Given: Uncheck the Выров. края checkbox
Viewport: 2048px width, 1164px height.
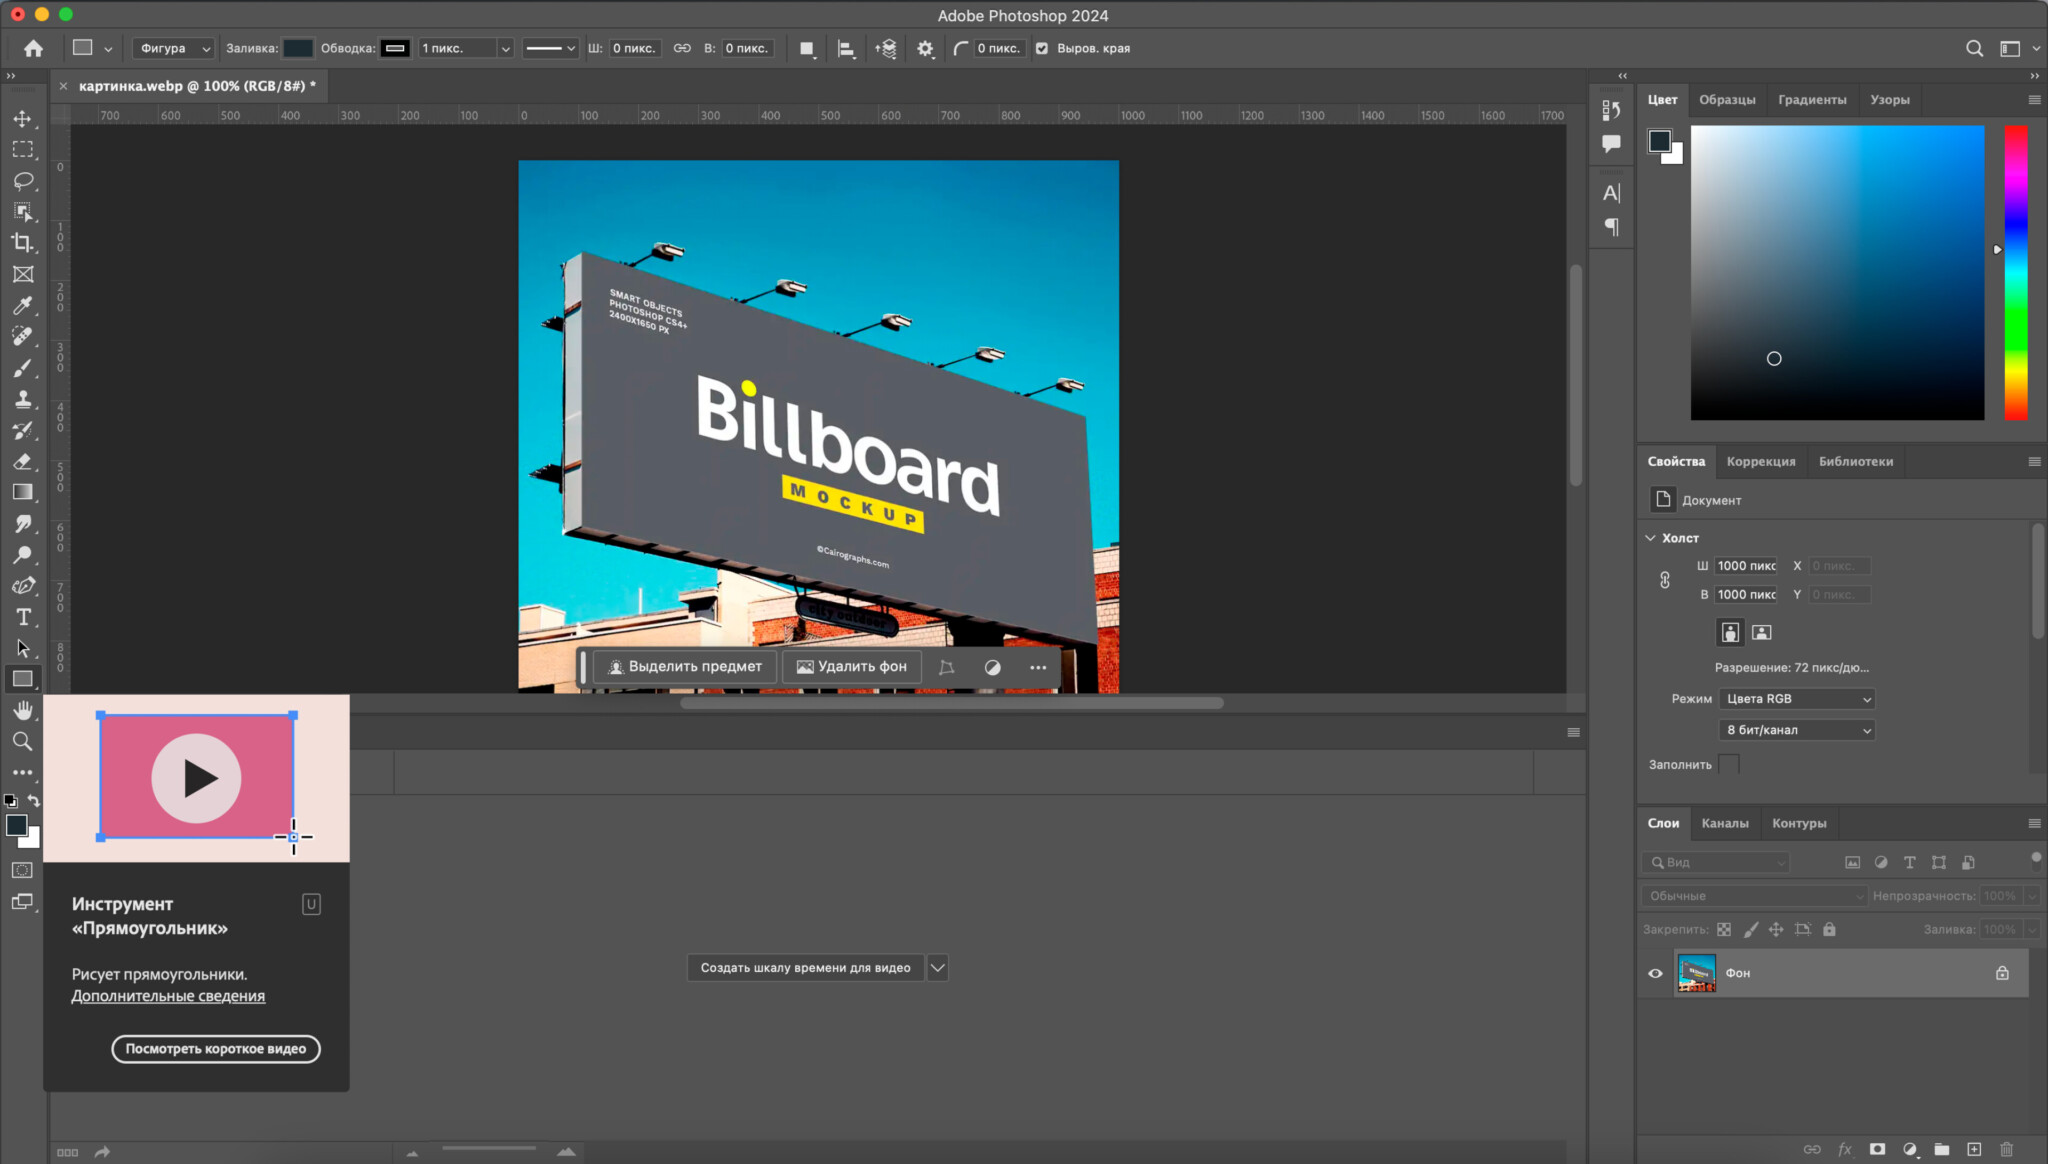Looking at the screenshot, I should point(1042,48).
